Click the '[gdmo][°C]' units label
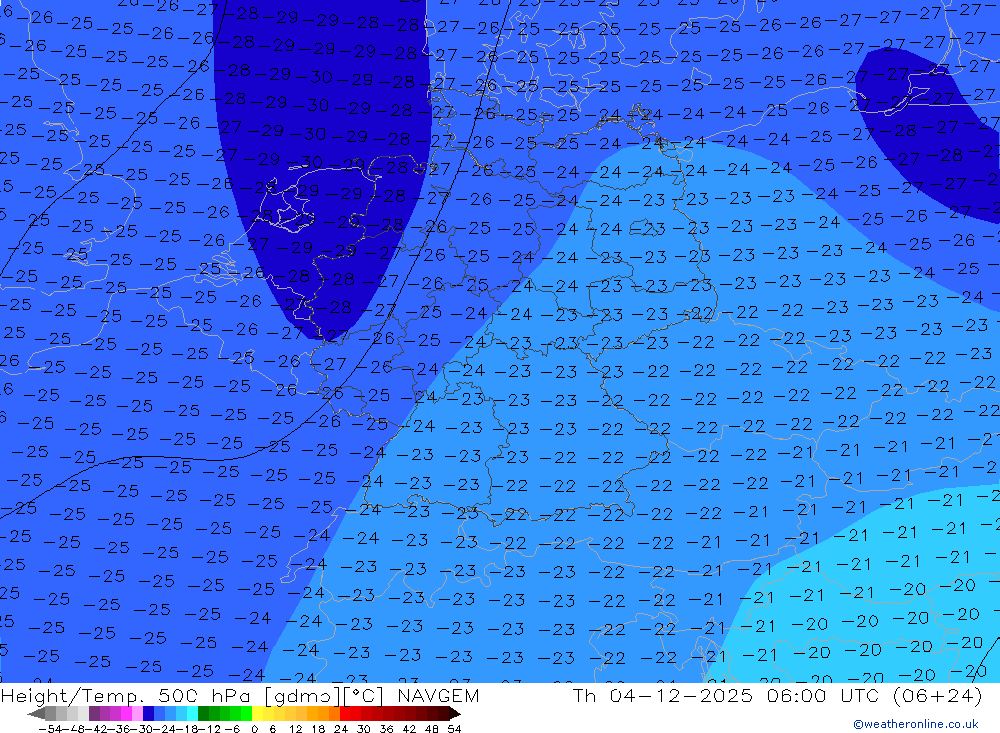This screenshot has width=1000, height=733. pos(324,697)
